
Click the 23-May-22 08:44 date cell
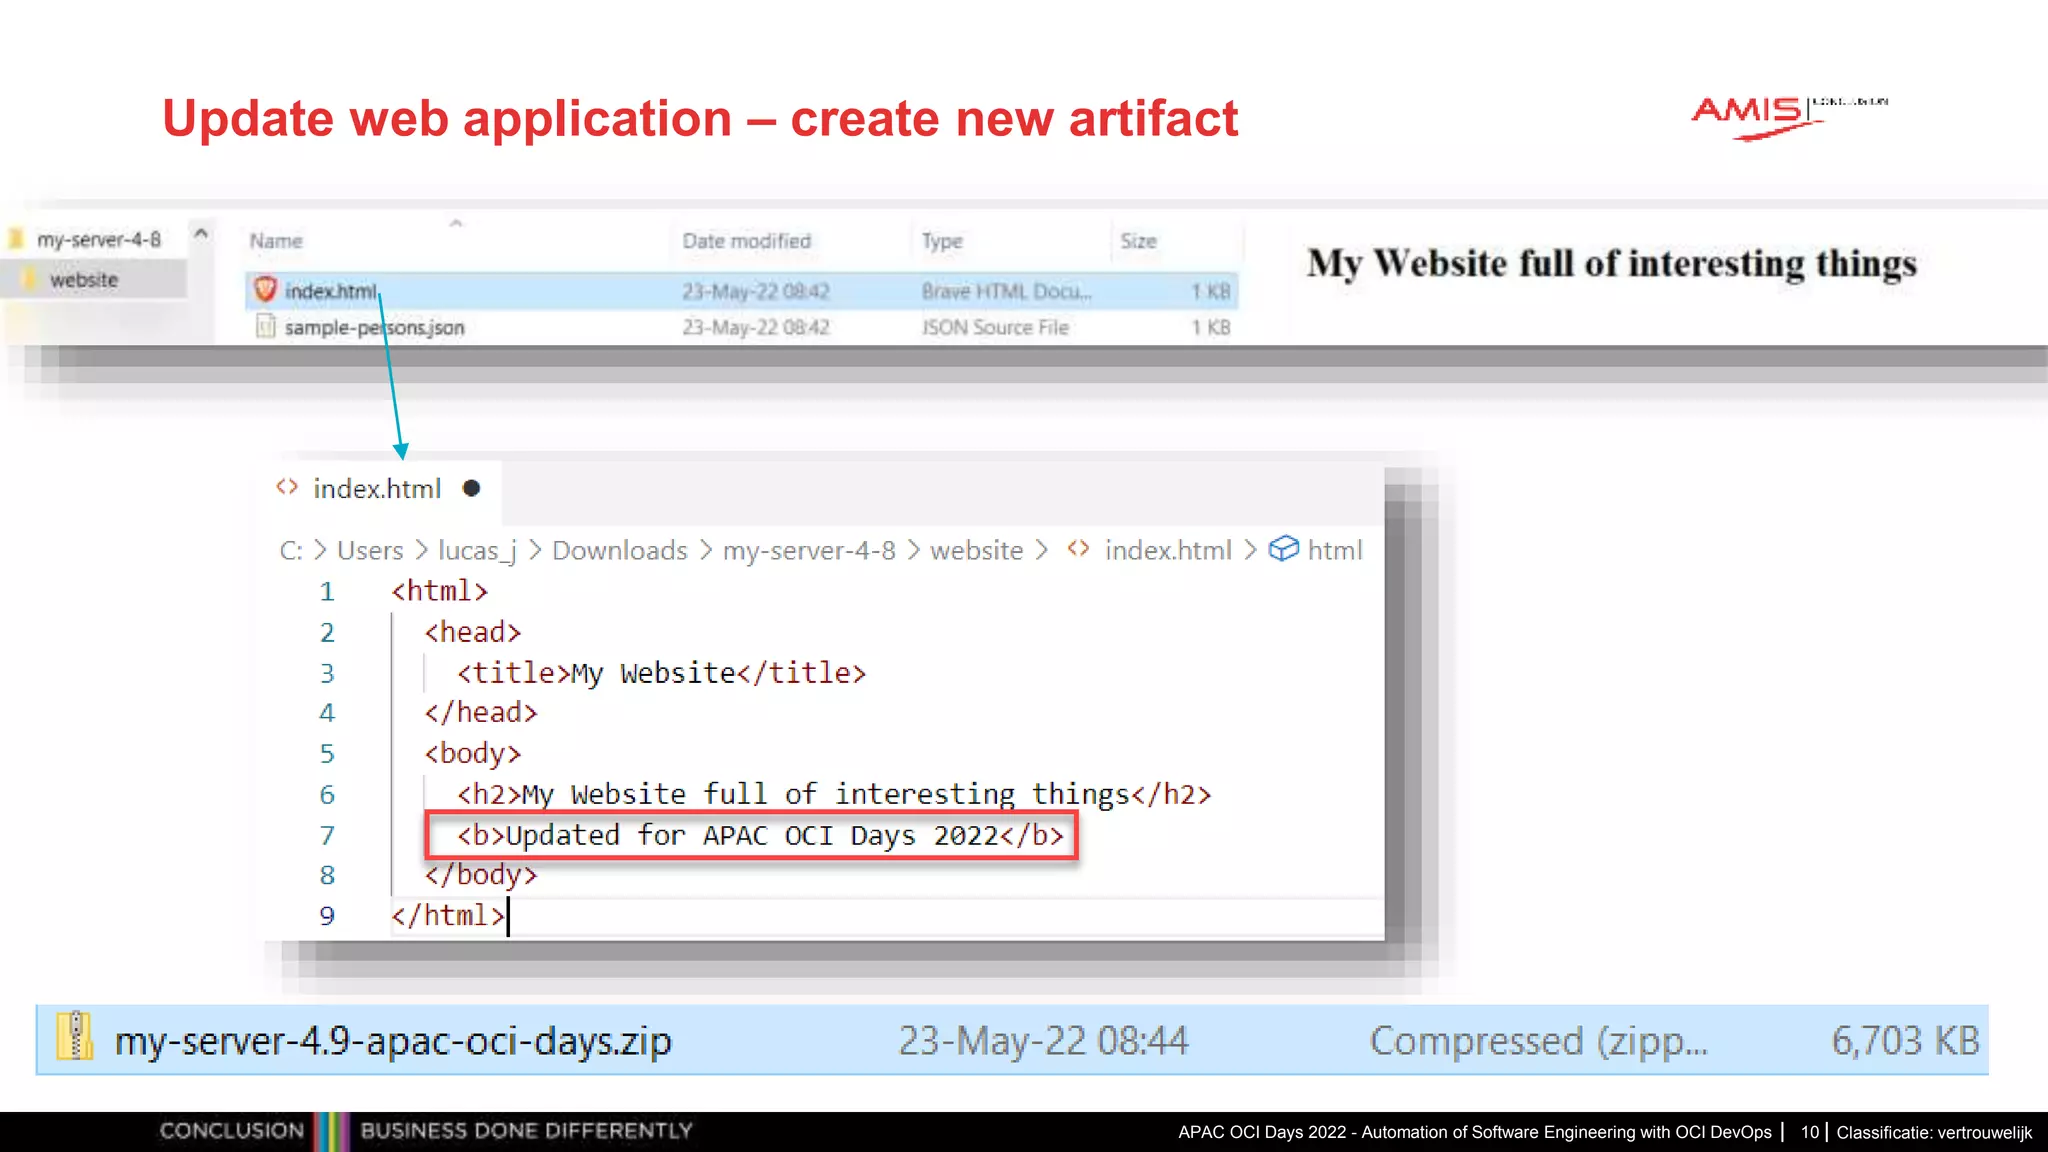point(1043,1041)
